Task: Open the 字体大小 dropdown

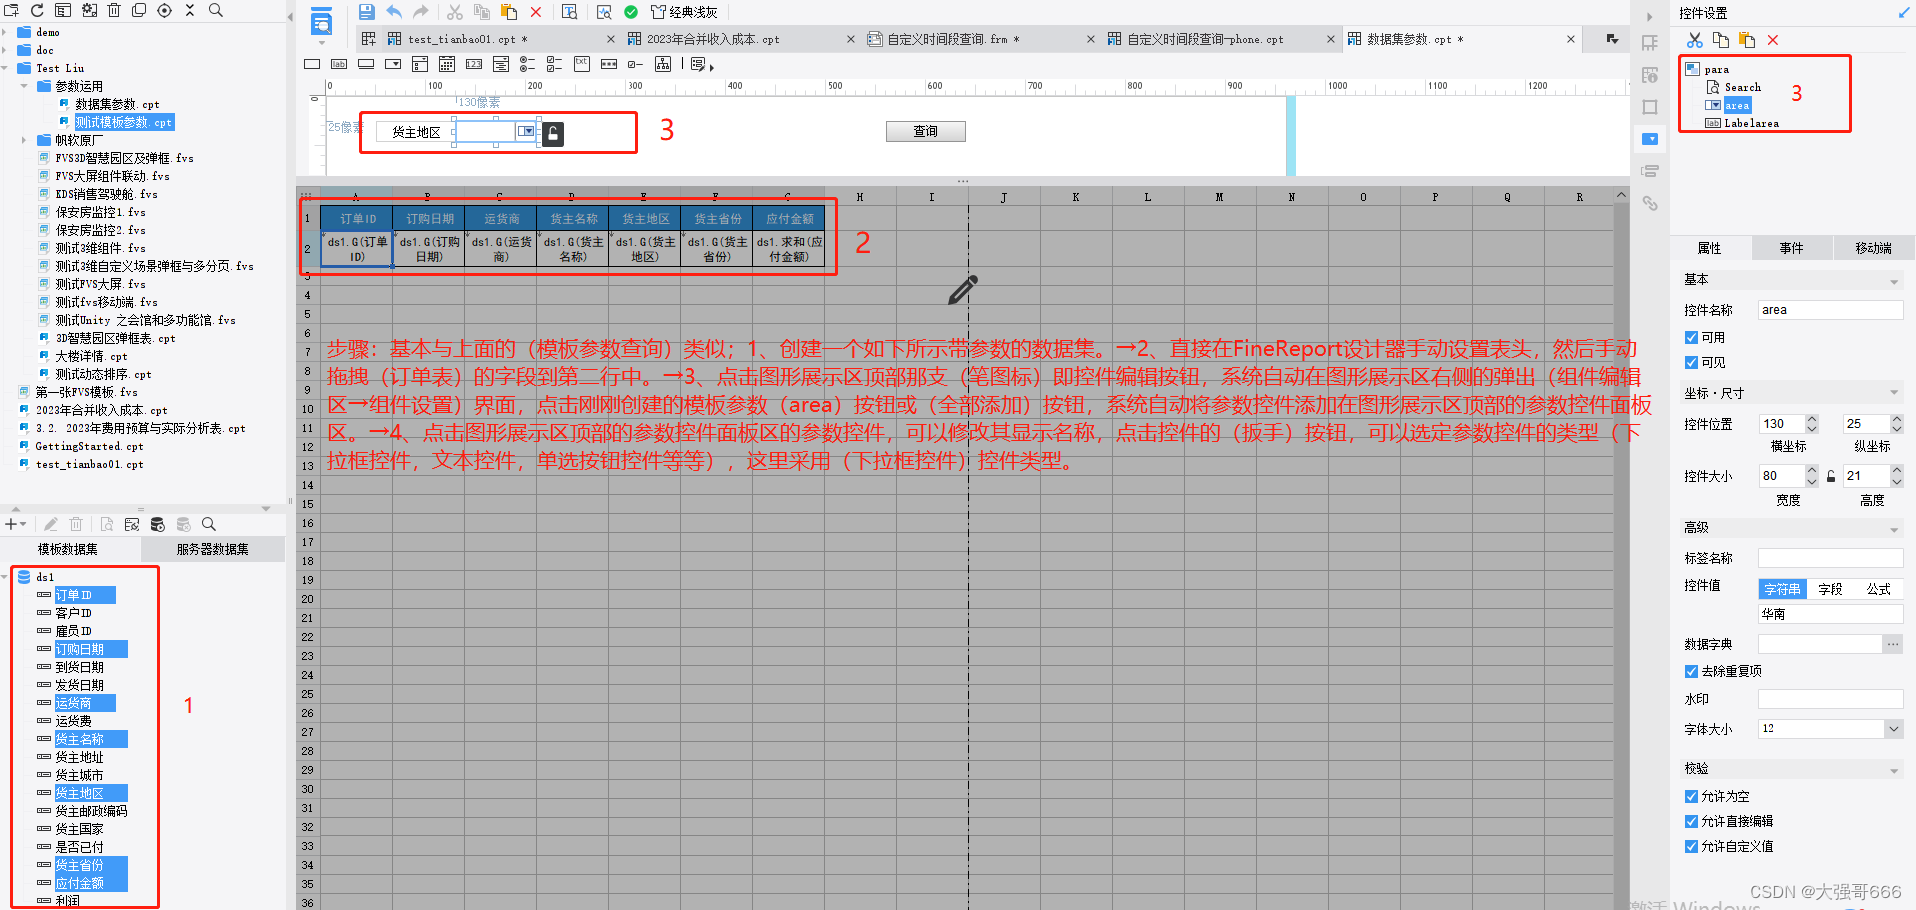Action: [1893, 729]
